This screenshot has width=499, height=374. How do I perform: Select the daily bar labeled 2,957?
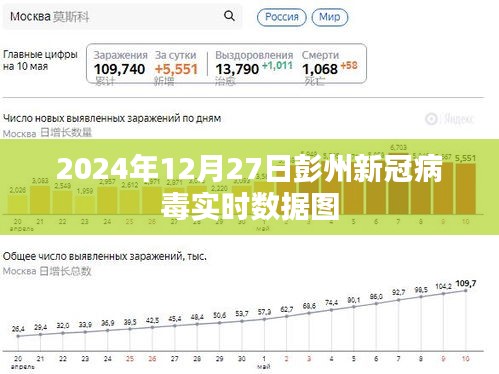coord(107,200)
